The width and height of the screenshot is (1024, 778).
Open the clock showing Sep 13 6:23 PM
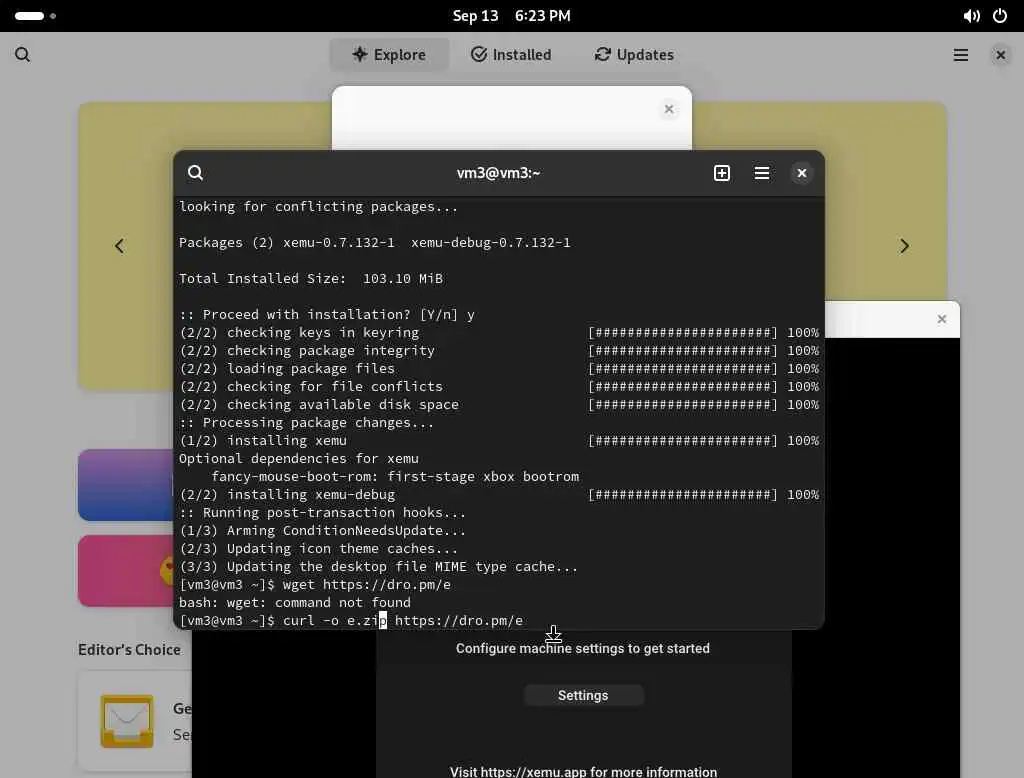[511, 16]
